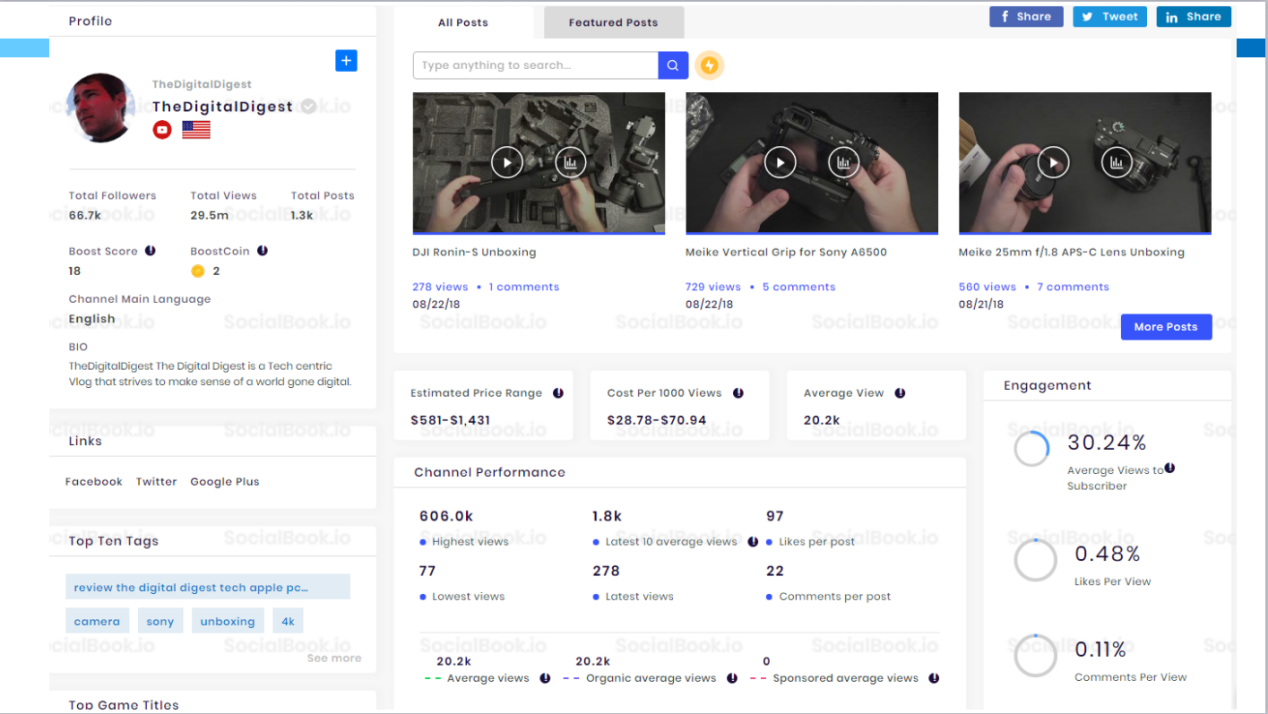Select the unboxing tag
The width and height of the screenshot is (1268, 714).
point(228,621)
